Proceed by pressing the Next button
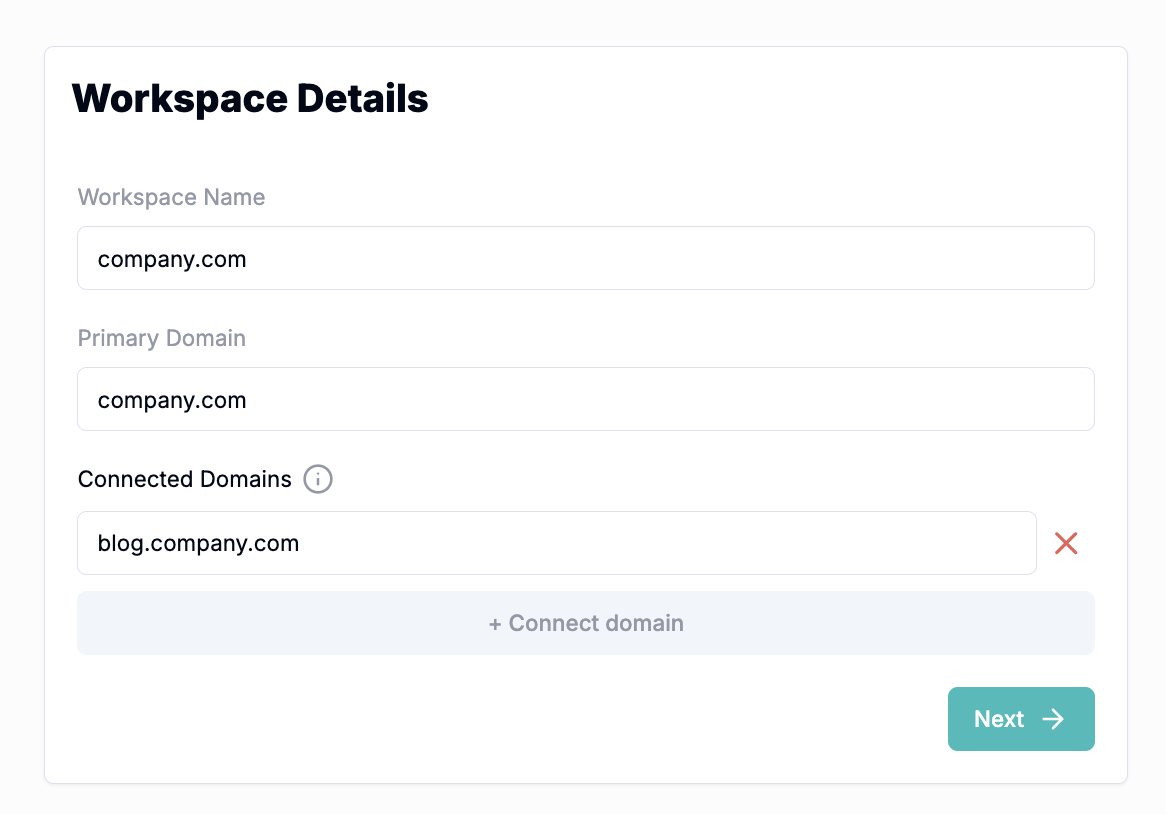The height and width of the screenshot is (814, 1166). pyautogui.click(x=1020, y=719)
